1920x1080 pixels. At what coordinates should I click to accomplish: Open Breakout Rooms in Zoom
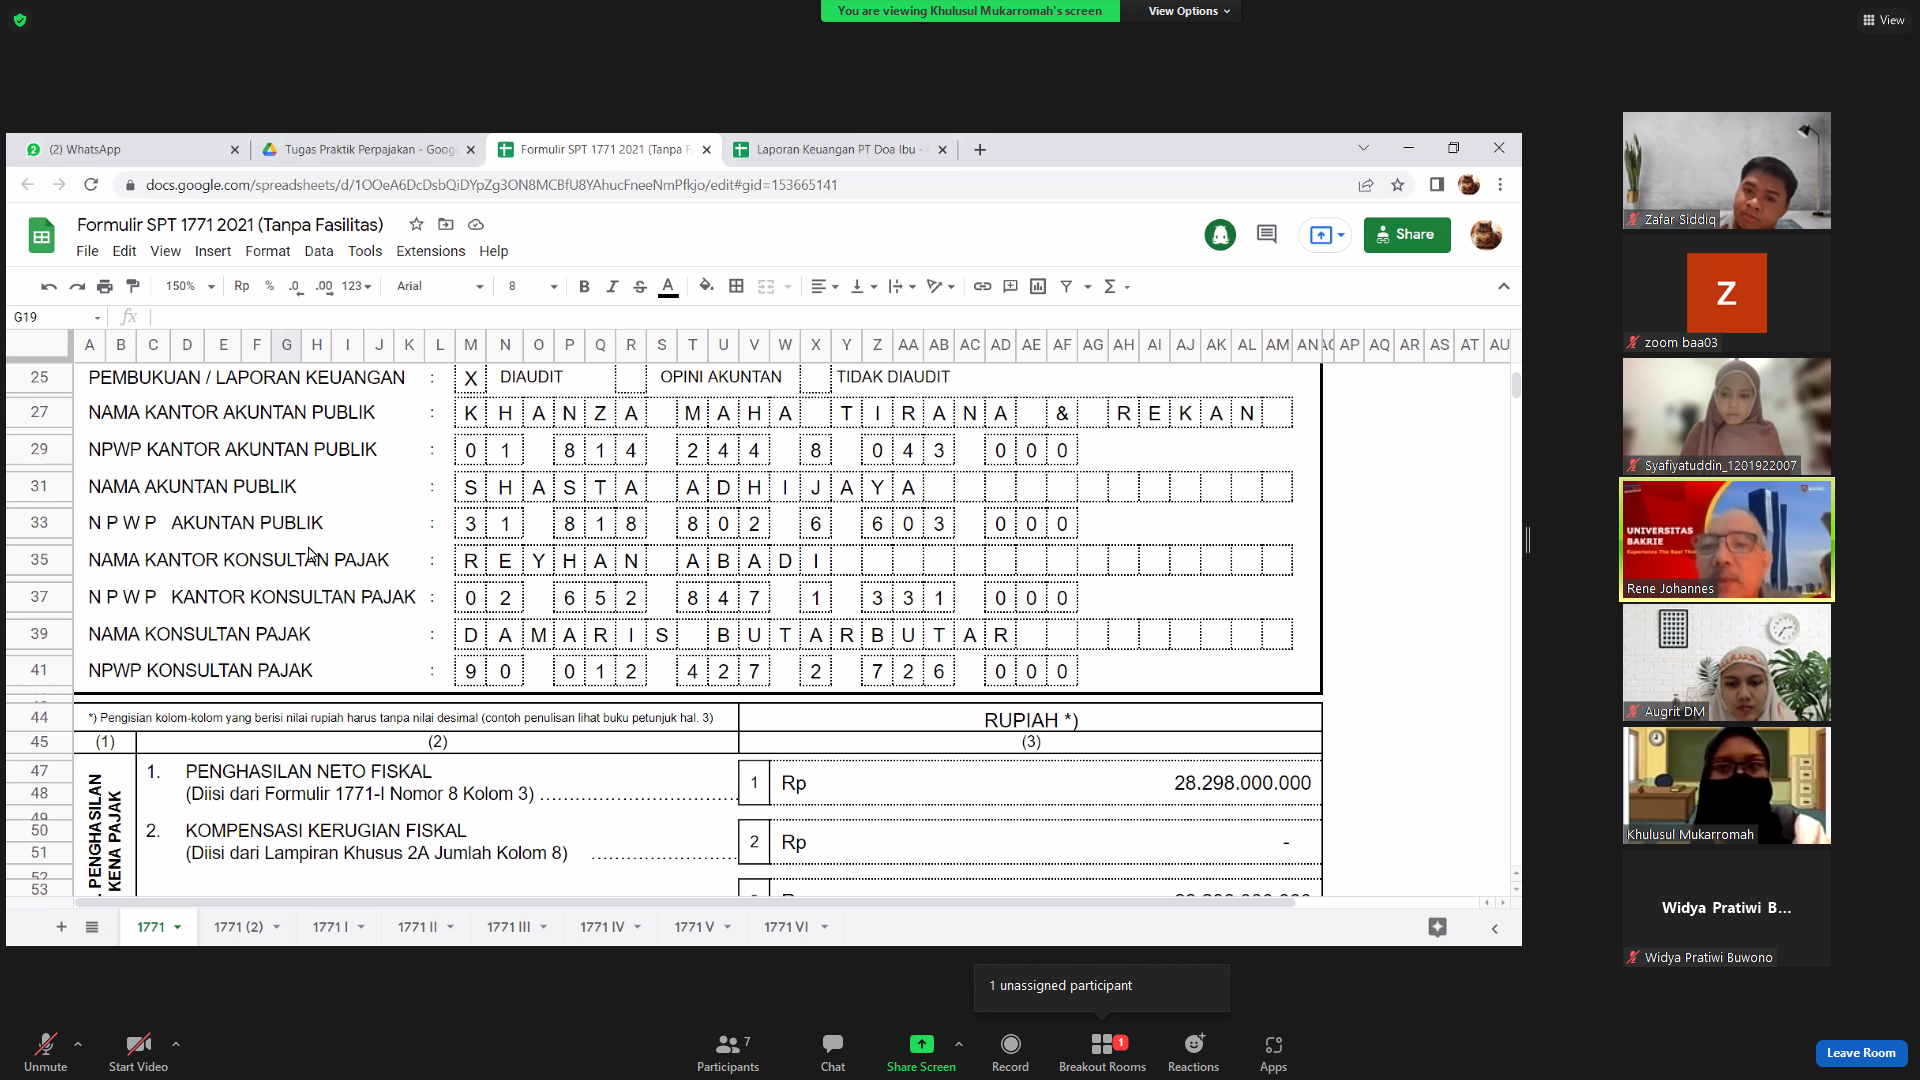(x=1102, y=1052)
